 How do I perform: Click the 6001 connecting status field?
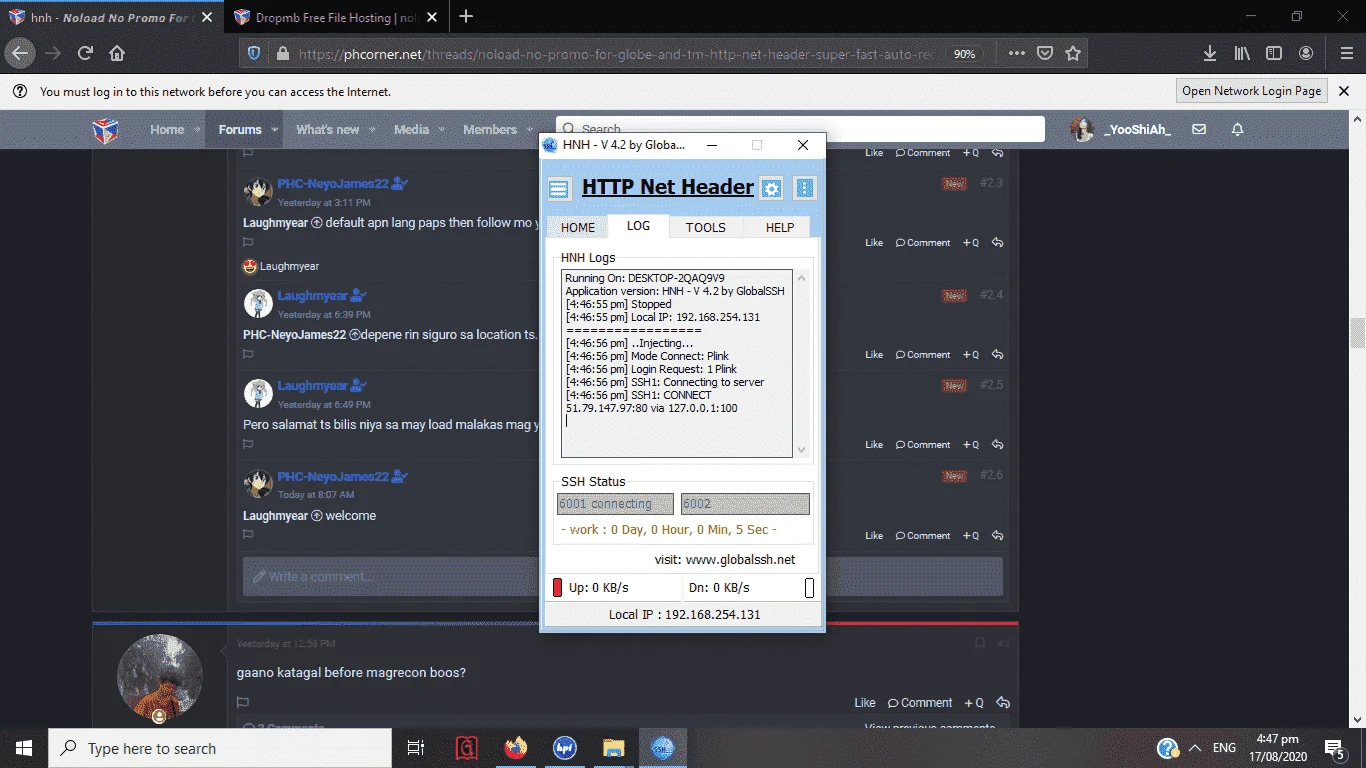pos(615,504)
